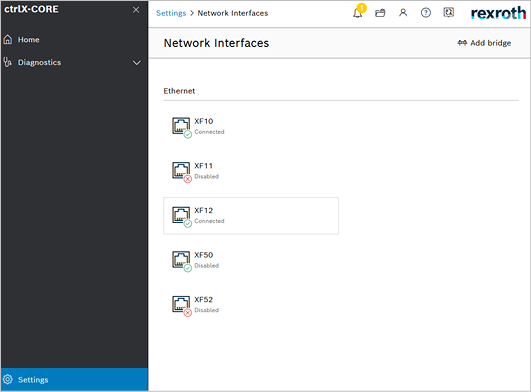
Task: Click the Settings gear icon
Action: 8,379
